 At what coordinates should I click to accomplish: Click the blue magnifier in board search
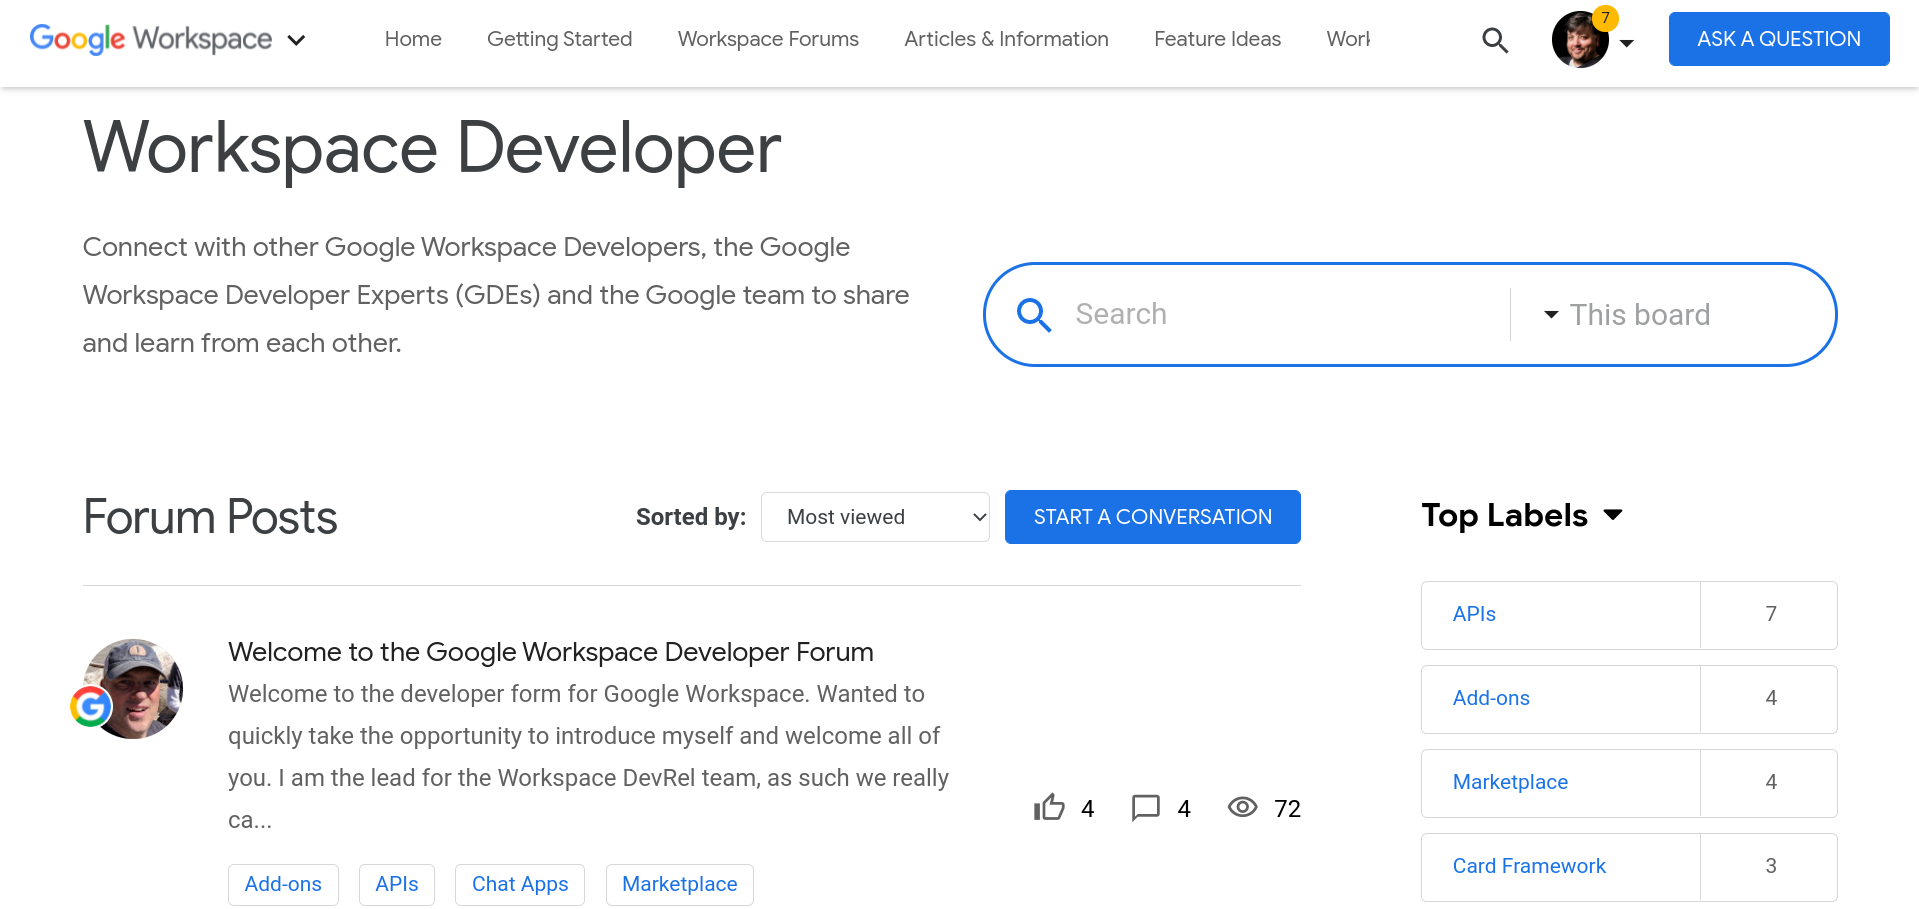(1033, 315)
